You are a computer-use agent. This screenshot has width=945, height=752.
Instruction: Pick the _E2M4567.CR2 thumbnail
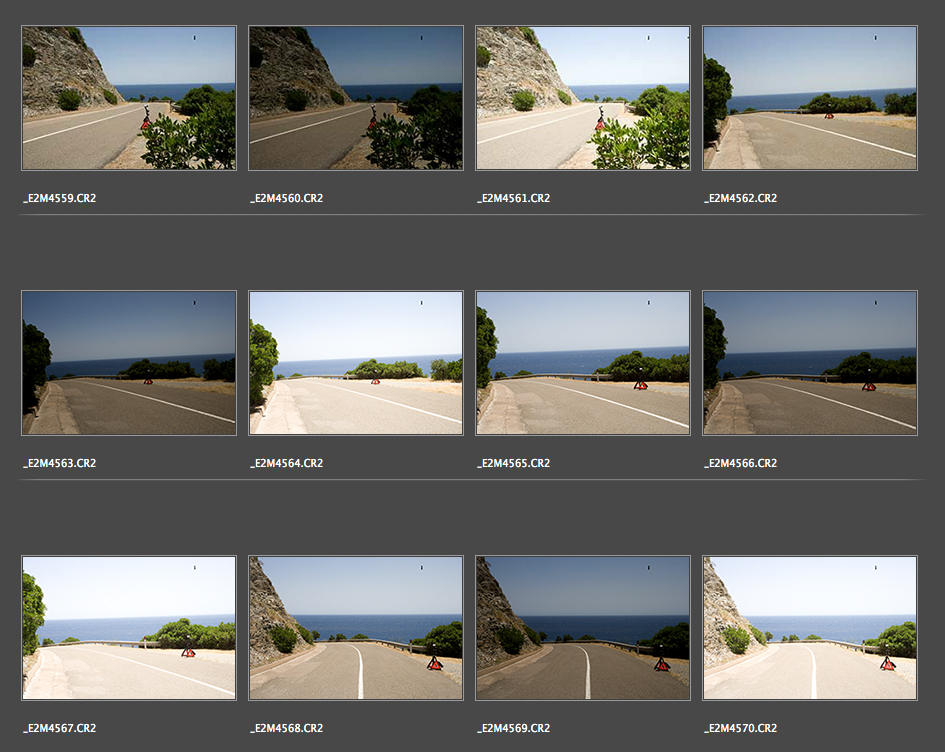tap(128, 628)
